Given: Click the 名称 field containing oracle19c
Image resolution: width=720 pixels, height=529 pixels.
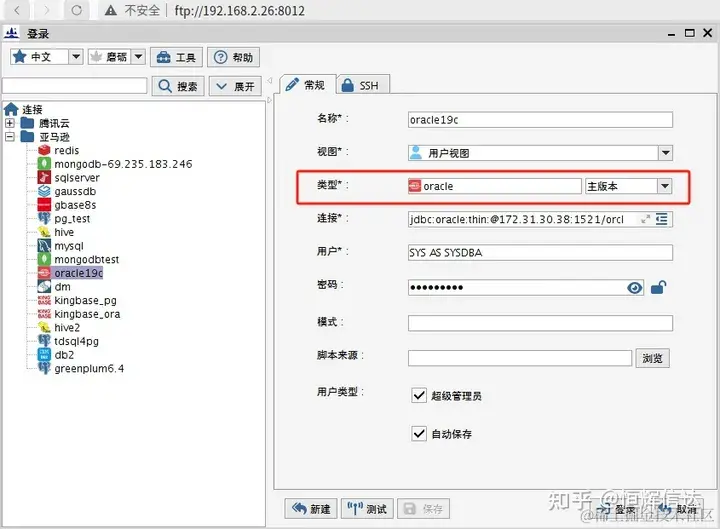Looking at the screenshot, I should coord(540,120).
